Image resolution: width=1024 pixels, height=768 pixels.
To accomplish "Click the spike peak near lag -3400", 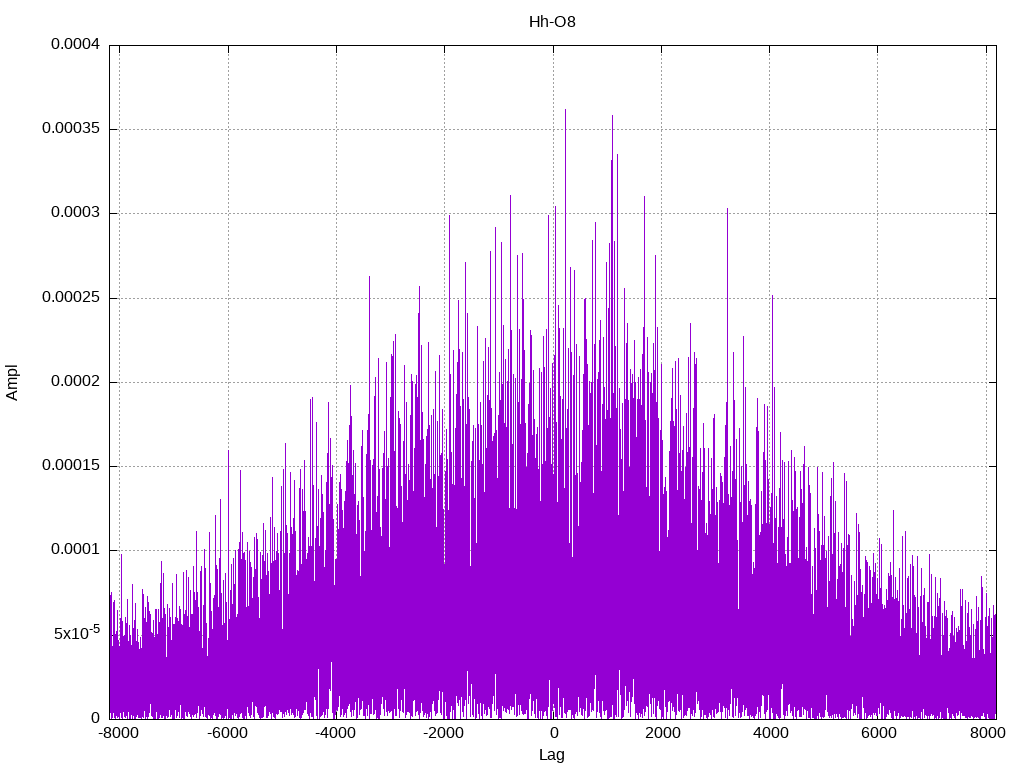I will tap(370, 277).
